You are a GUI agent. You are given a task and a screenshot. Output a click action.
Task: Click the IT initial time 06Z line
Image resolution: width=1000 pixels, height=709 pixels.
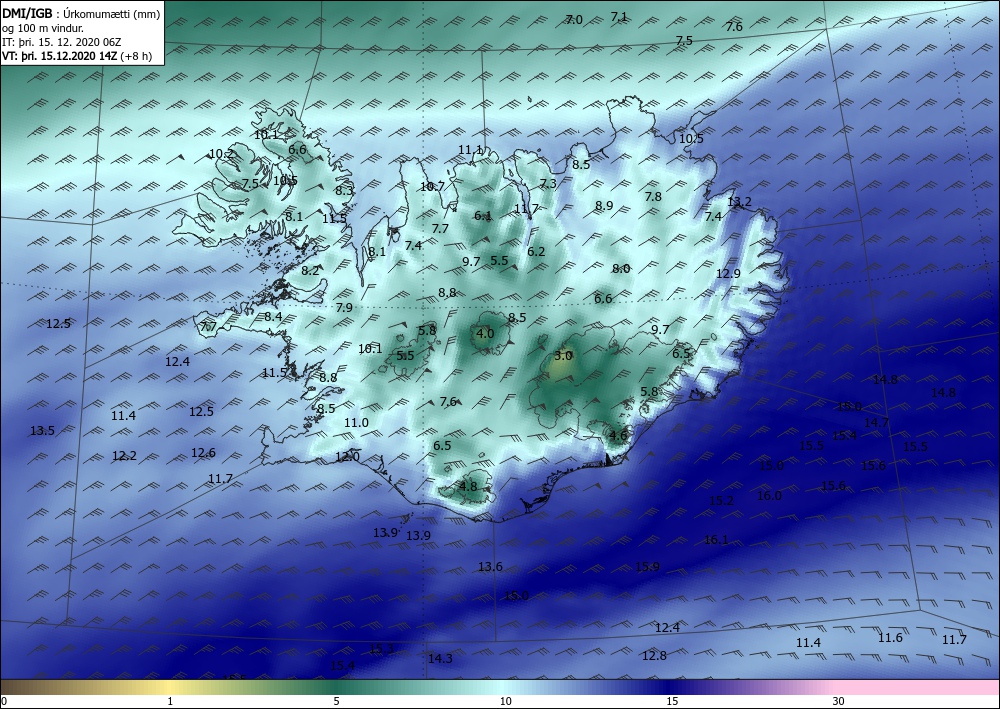(x=62, y=42)
